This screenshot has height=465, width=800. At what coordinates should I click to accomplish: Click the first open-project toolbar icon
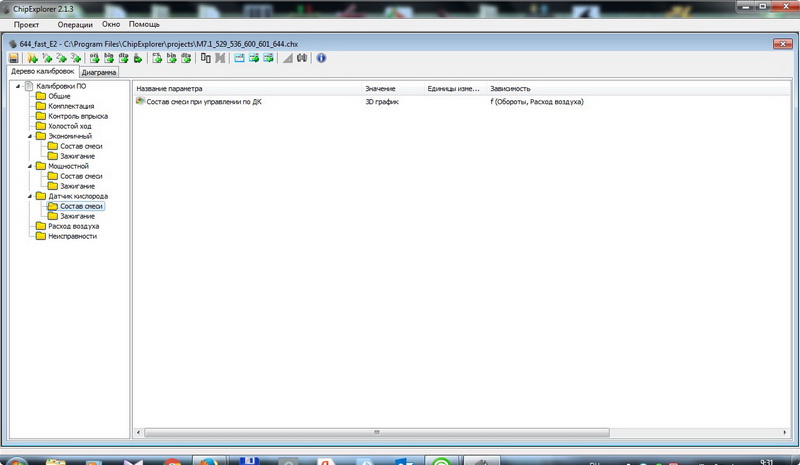pos(33,58)
